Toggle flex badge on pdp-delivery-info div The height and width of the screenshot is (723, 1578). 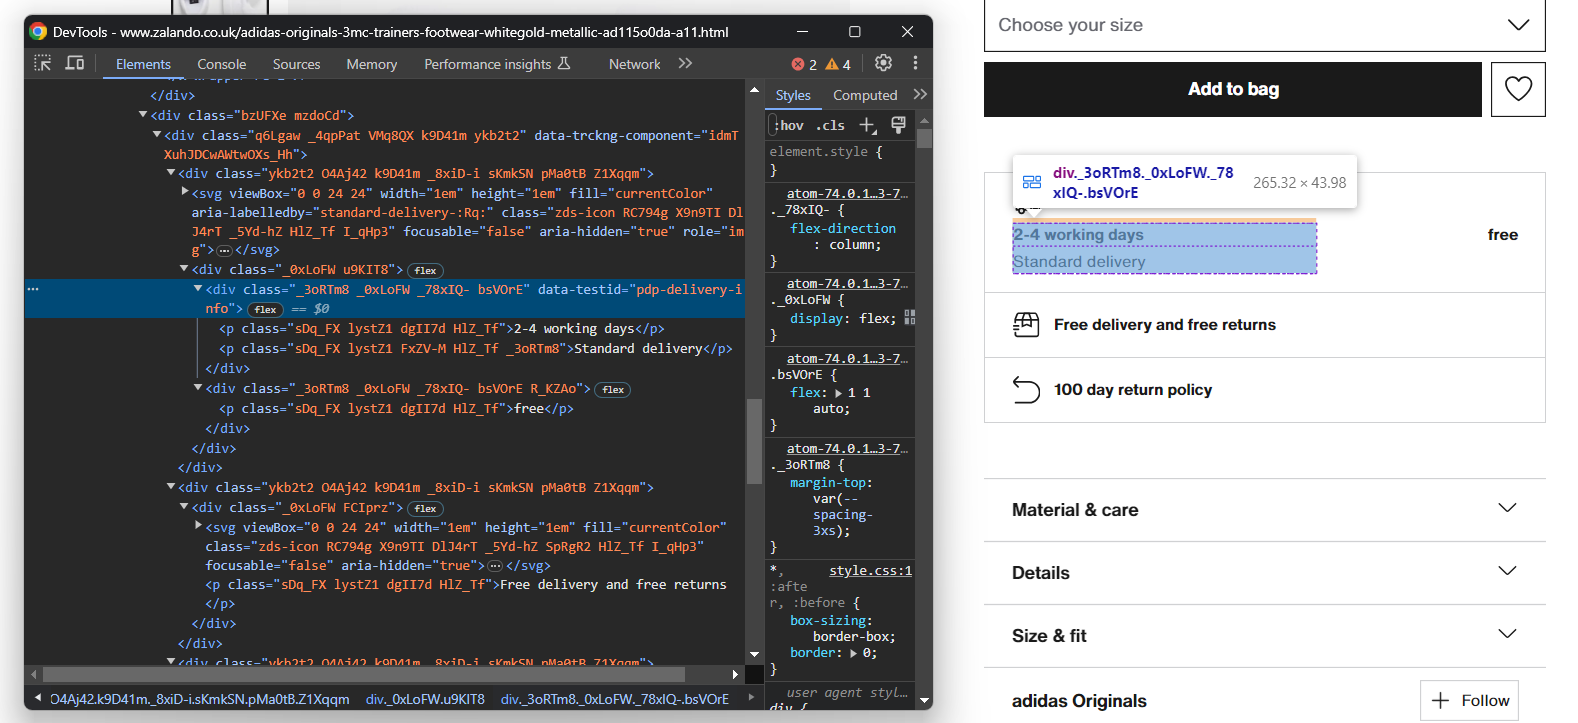click(x=265, y=309)
